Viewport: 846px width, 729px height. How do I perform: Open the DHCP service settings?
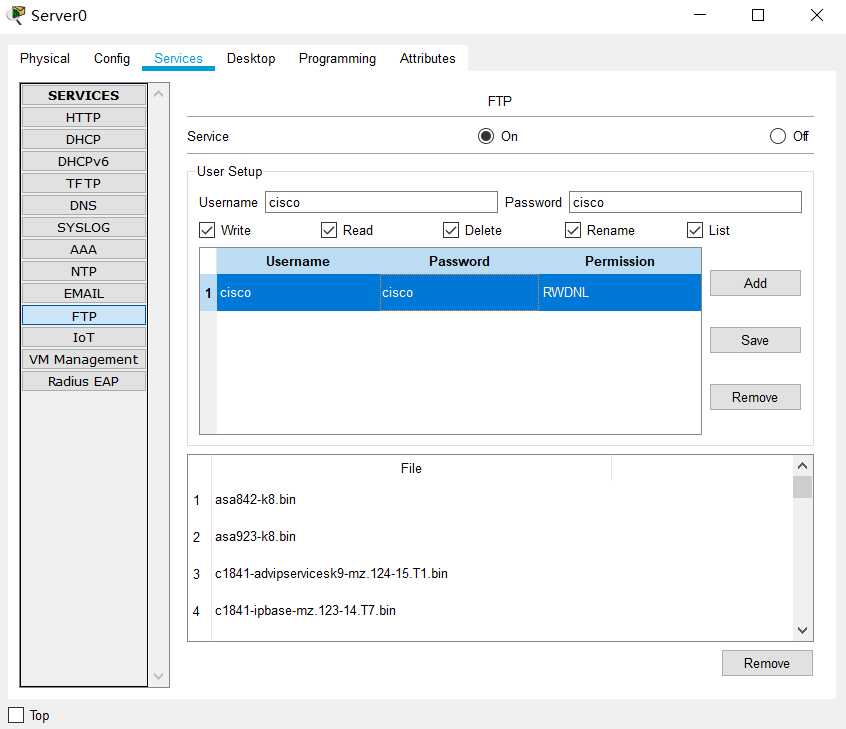84,139
